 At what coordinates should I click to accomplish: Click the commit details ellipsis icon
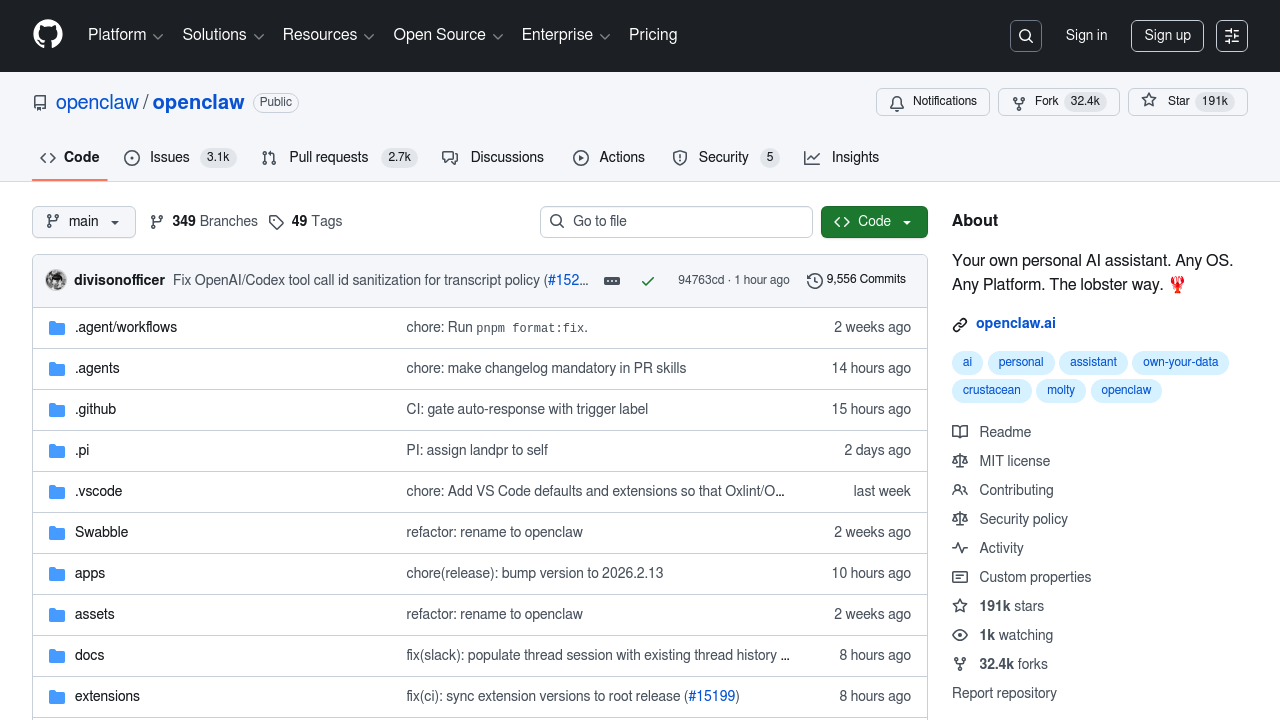[612, 281]
